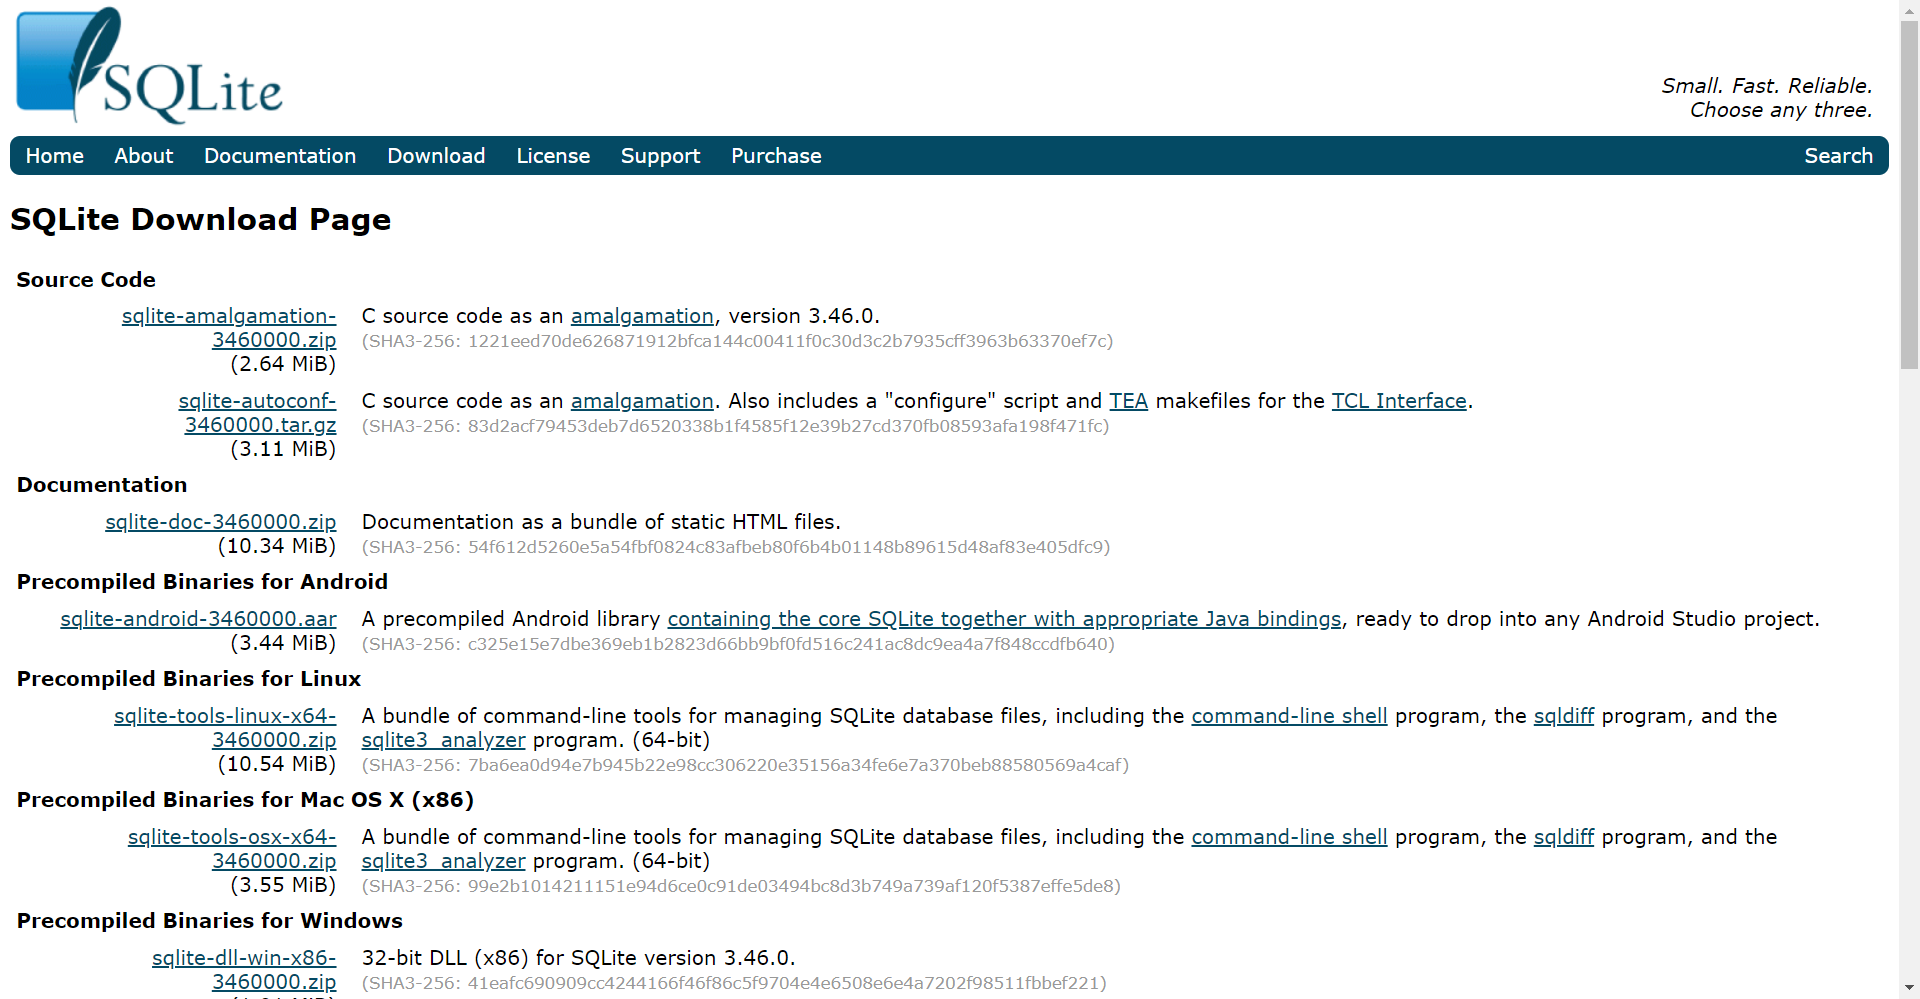Image resolution: width=1920 pixels, height=999 pixels.
Task: Click the Precompiled Binaries for Windows heading
Action: pyautogui.click(x=210, y=921)
